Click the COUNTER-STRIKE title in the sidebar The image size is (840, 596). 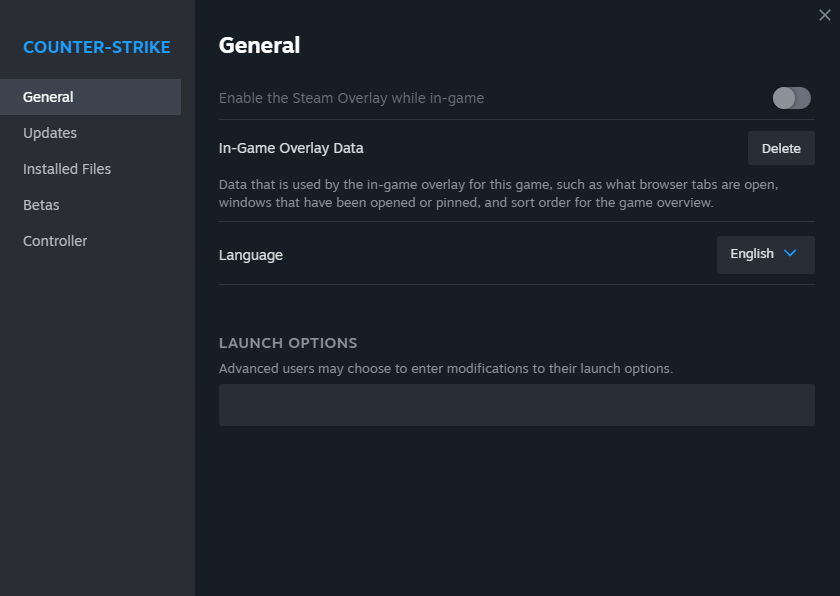click(x=97, y=47)
